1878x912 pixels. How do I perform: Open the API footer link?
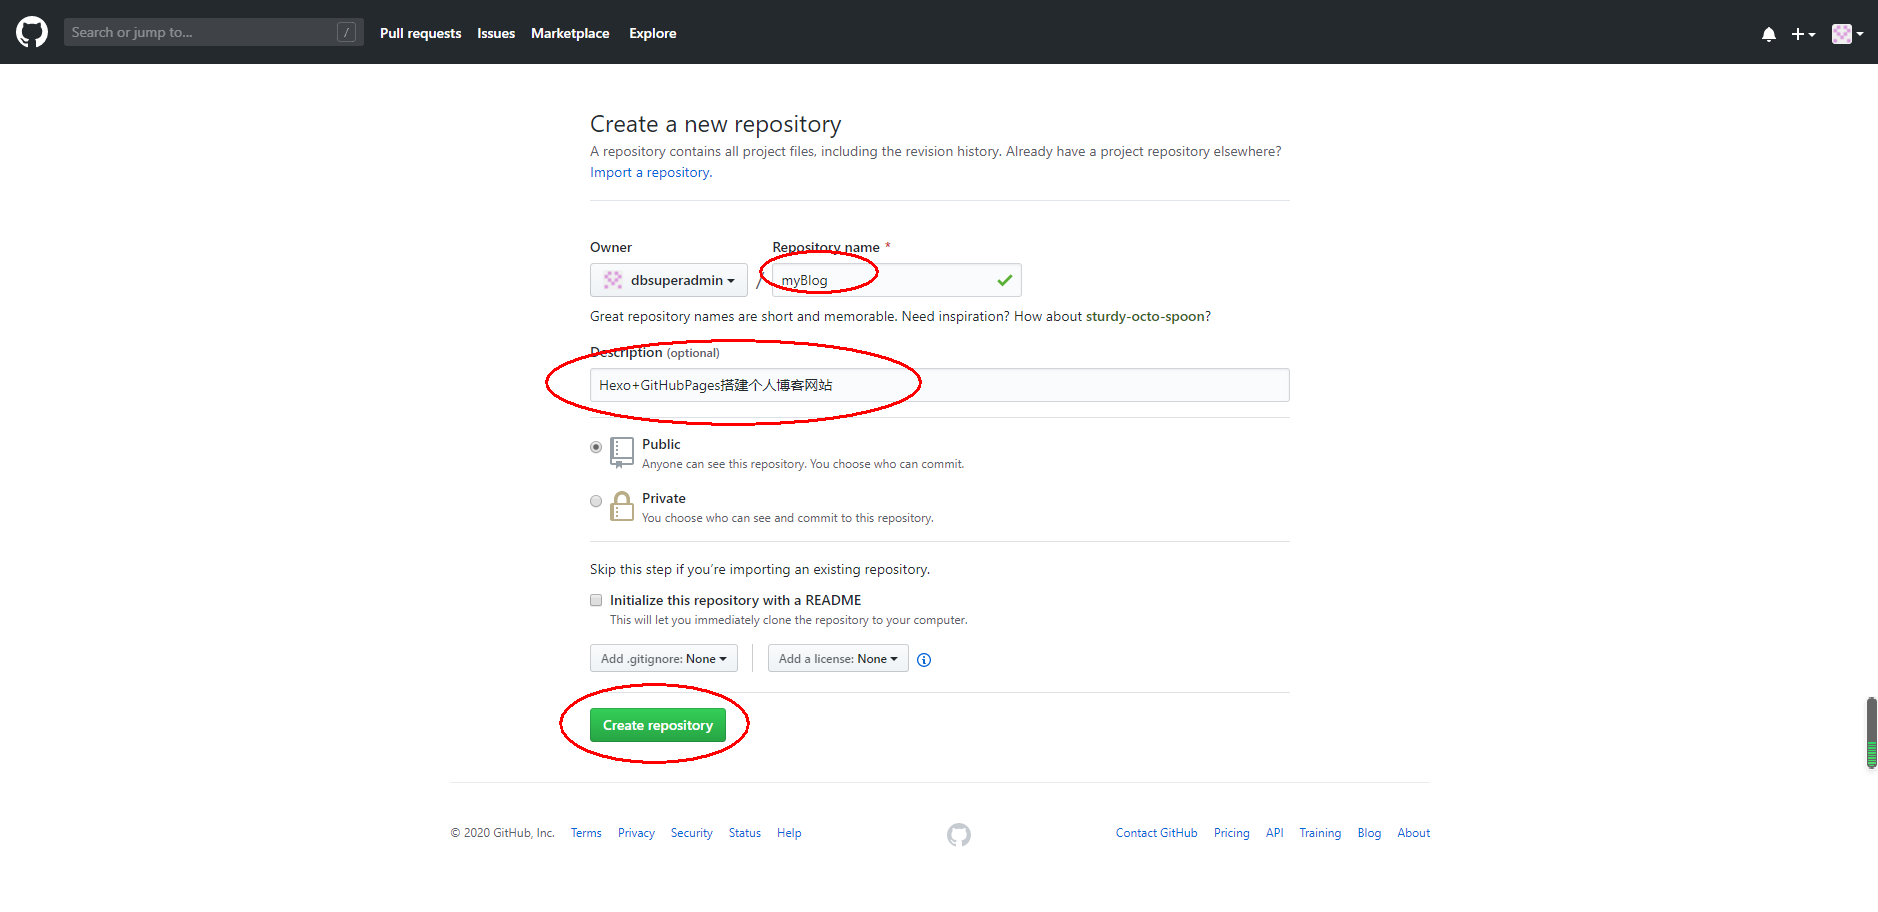click(x=1274, y=833)
